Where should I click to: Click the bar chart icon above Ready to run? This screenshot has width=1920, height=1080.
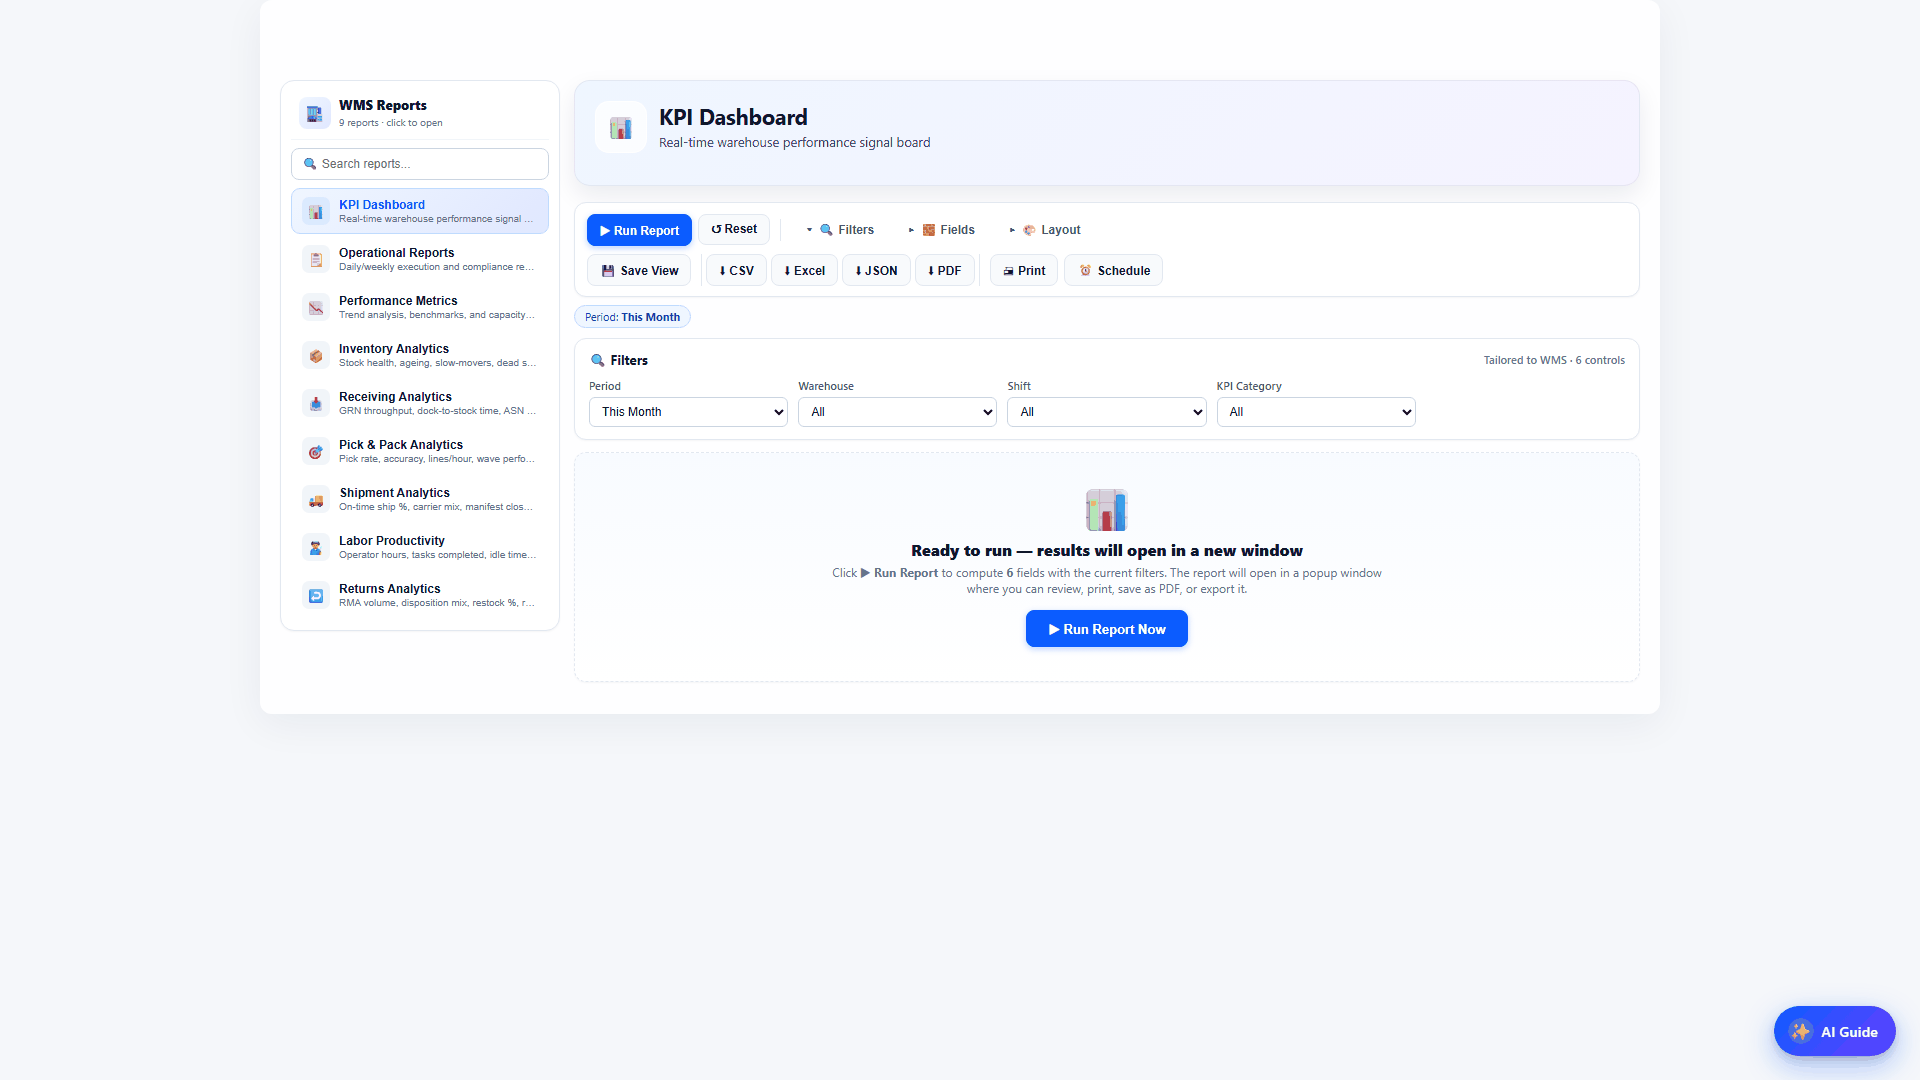pyautogui.click(x=1106, y=510)
